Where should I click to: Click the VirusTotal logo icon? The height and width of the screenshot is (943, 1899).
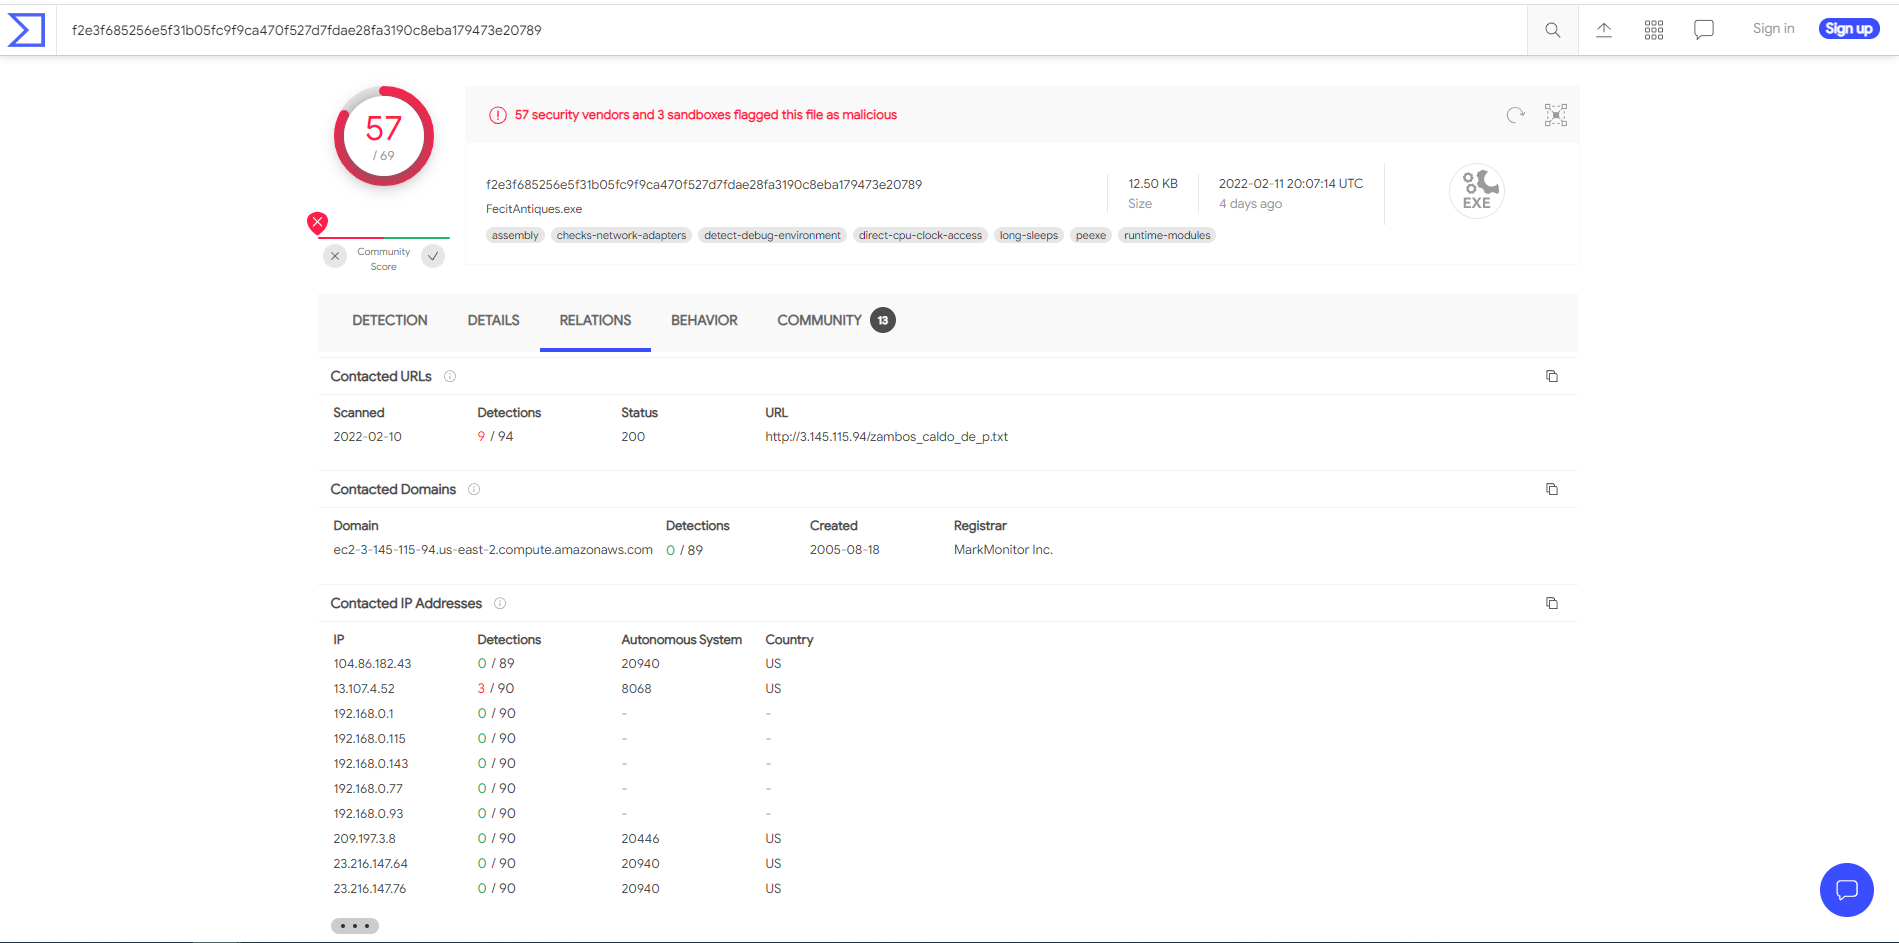point(27,30)
